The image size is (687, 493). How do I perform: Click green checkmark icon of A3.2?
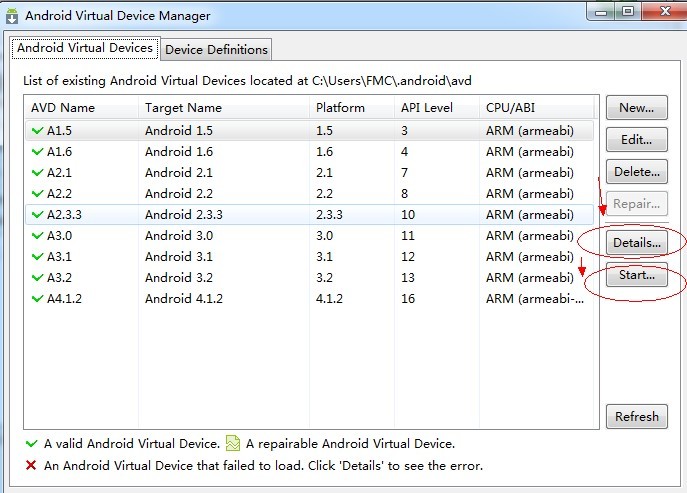click(x=38, y=278)
